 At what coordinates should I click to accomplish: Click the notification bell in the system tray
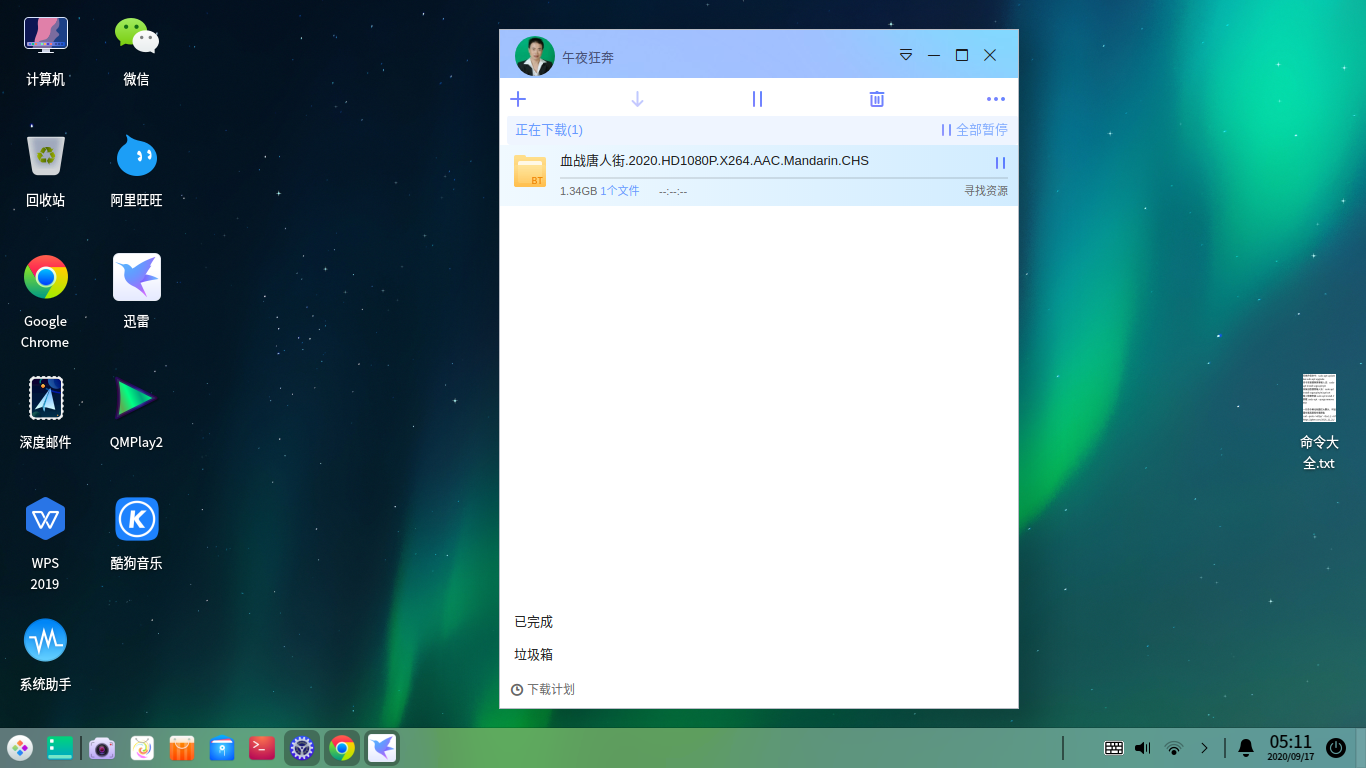pyautogui.click(x=1245, y=747)
